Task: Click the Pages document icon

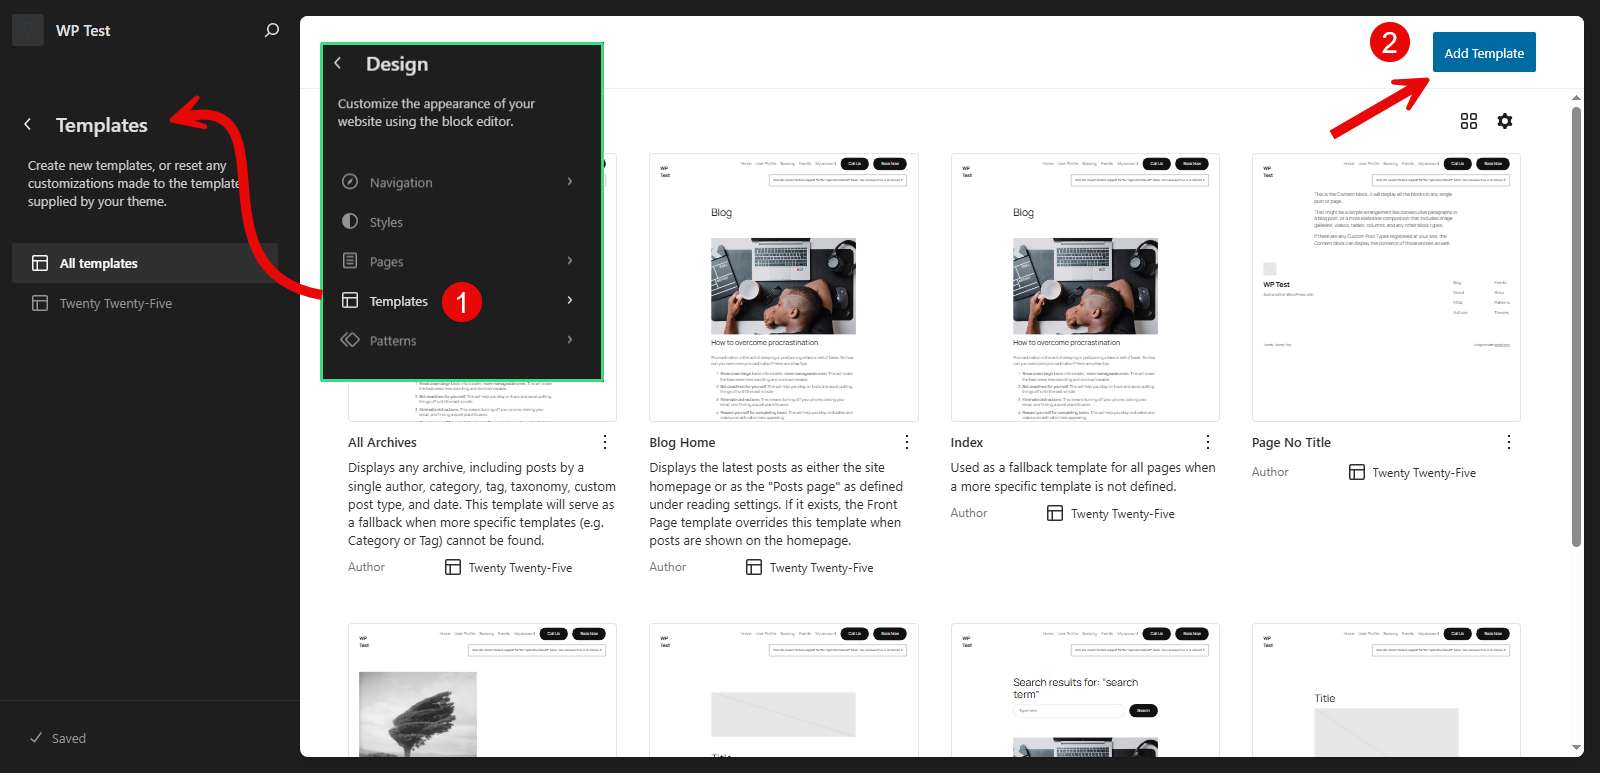Action: tap(350, 261)
